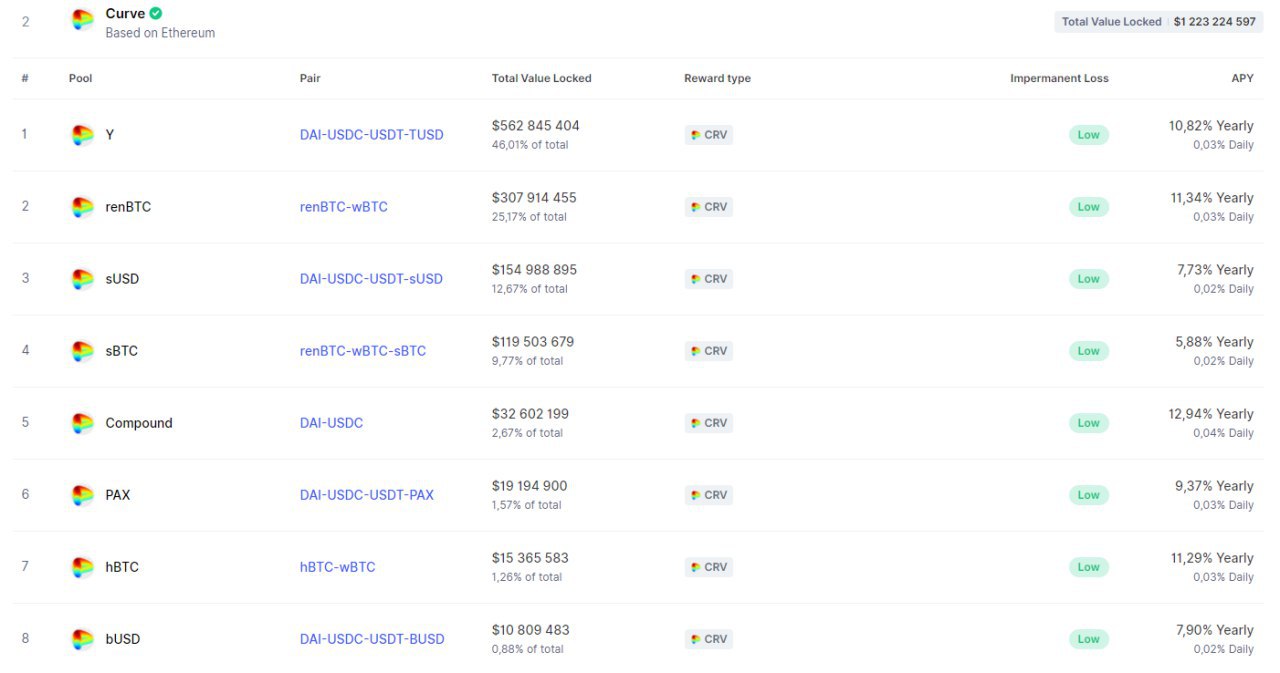Screen dimensions: 1280x673
Task: Click the CRV reward badge in renBTC row
Action: (x=709, y=207)
